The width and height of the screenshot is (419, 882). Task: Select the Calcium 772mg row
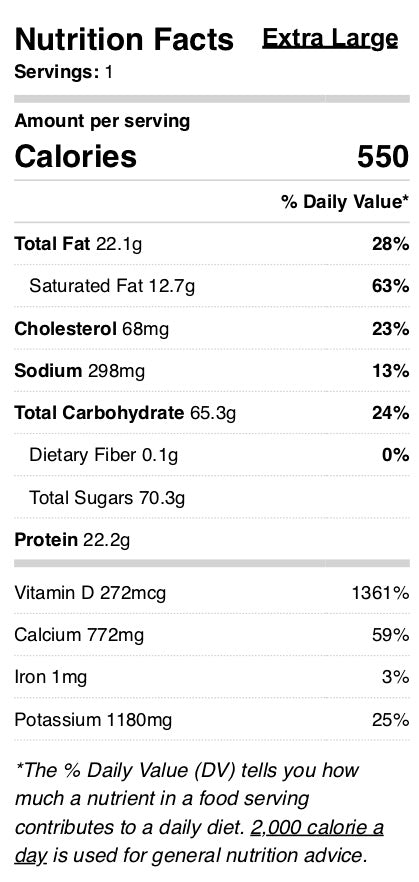click(211, 635)
